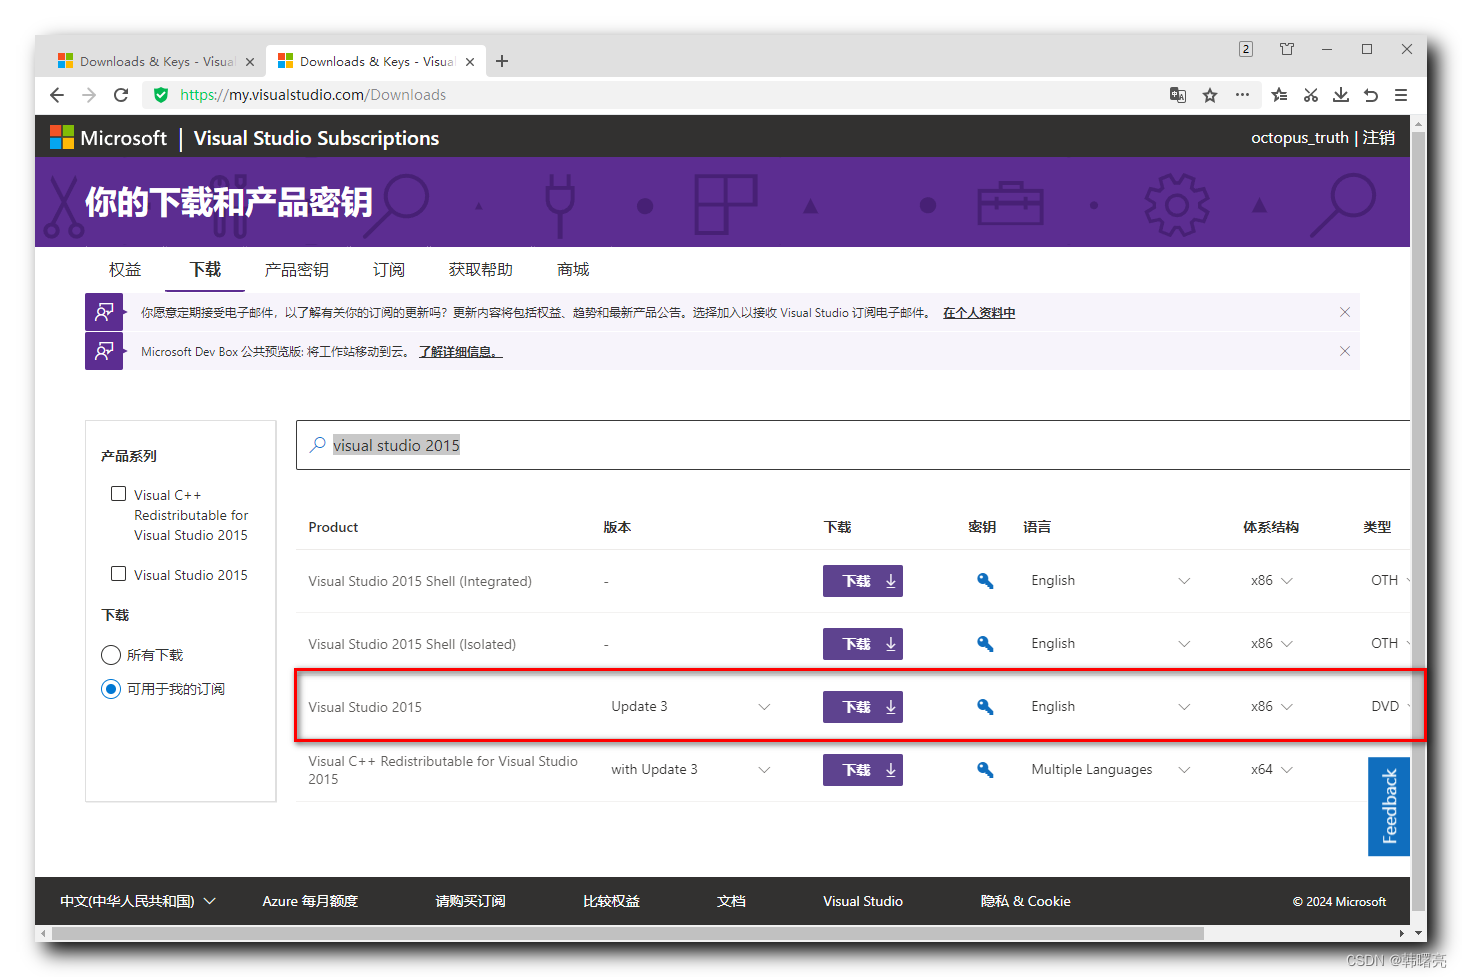View key for Visual C++ Redistributable row
The height and width of the screenshot is (977, 1462).
(x=985, y=770)
